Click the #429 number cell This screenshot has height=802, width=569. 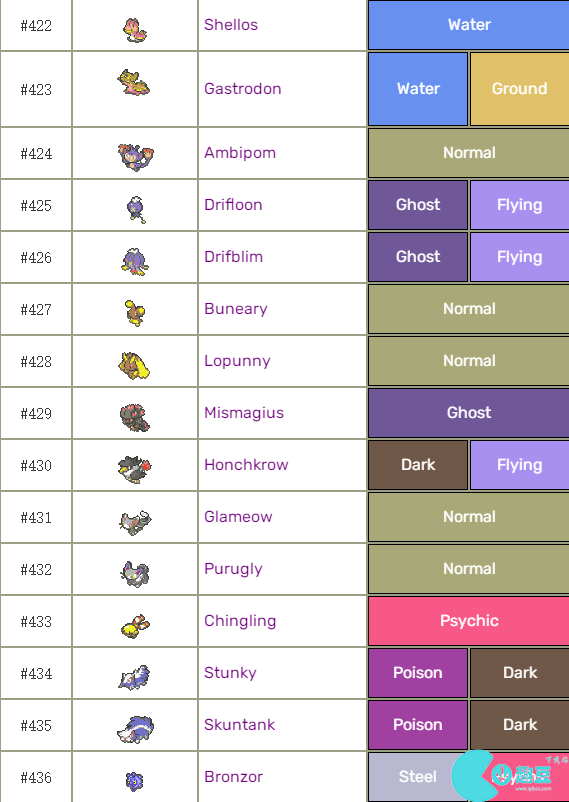tap(36, 413)
